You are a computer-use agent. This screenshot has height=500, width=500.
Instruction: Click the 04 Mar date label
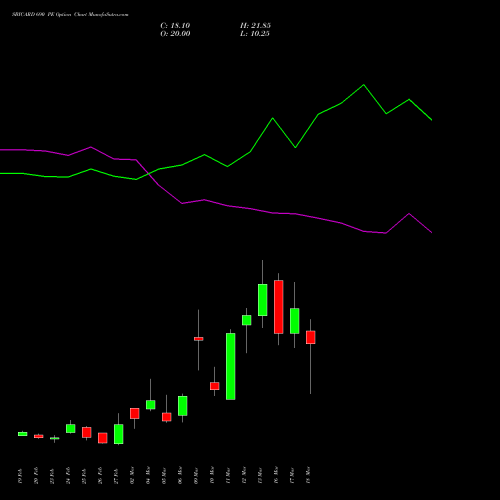pyautogui.click(x=148, y=475)
